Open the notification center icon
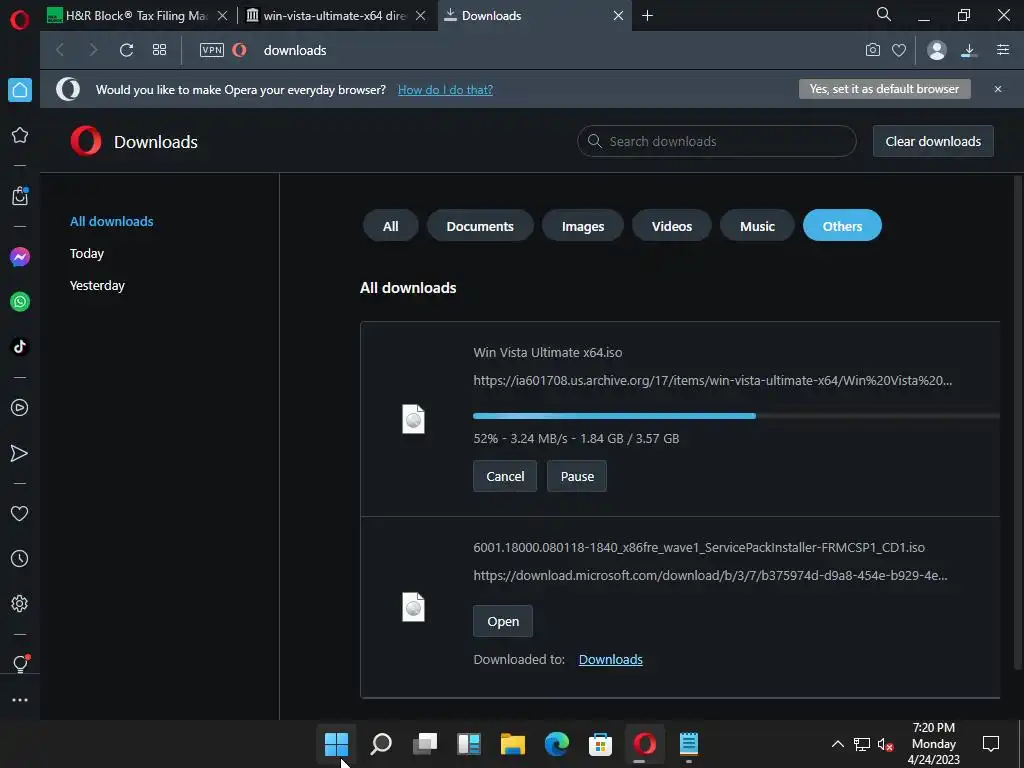This screenshot has height=768, width=1024. 991,743
